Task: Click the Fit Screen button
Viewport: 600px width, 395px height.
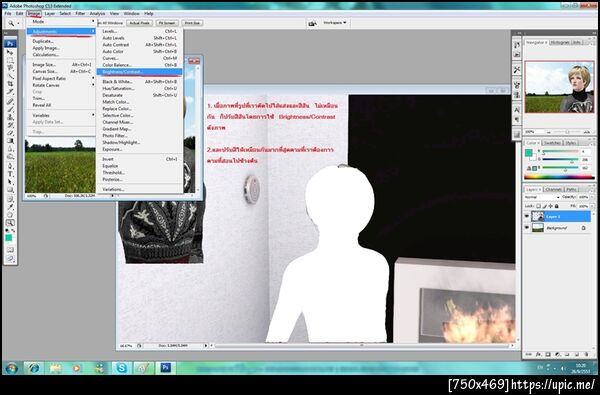Action: 167,23
